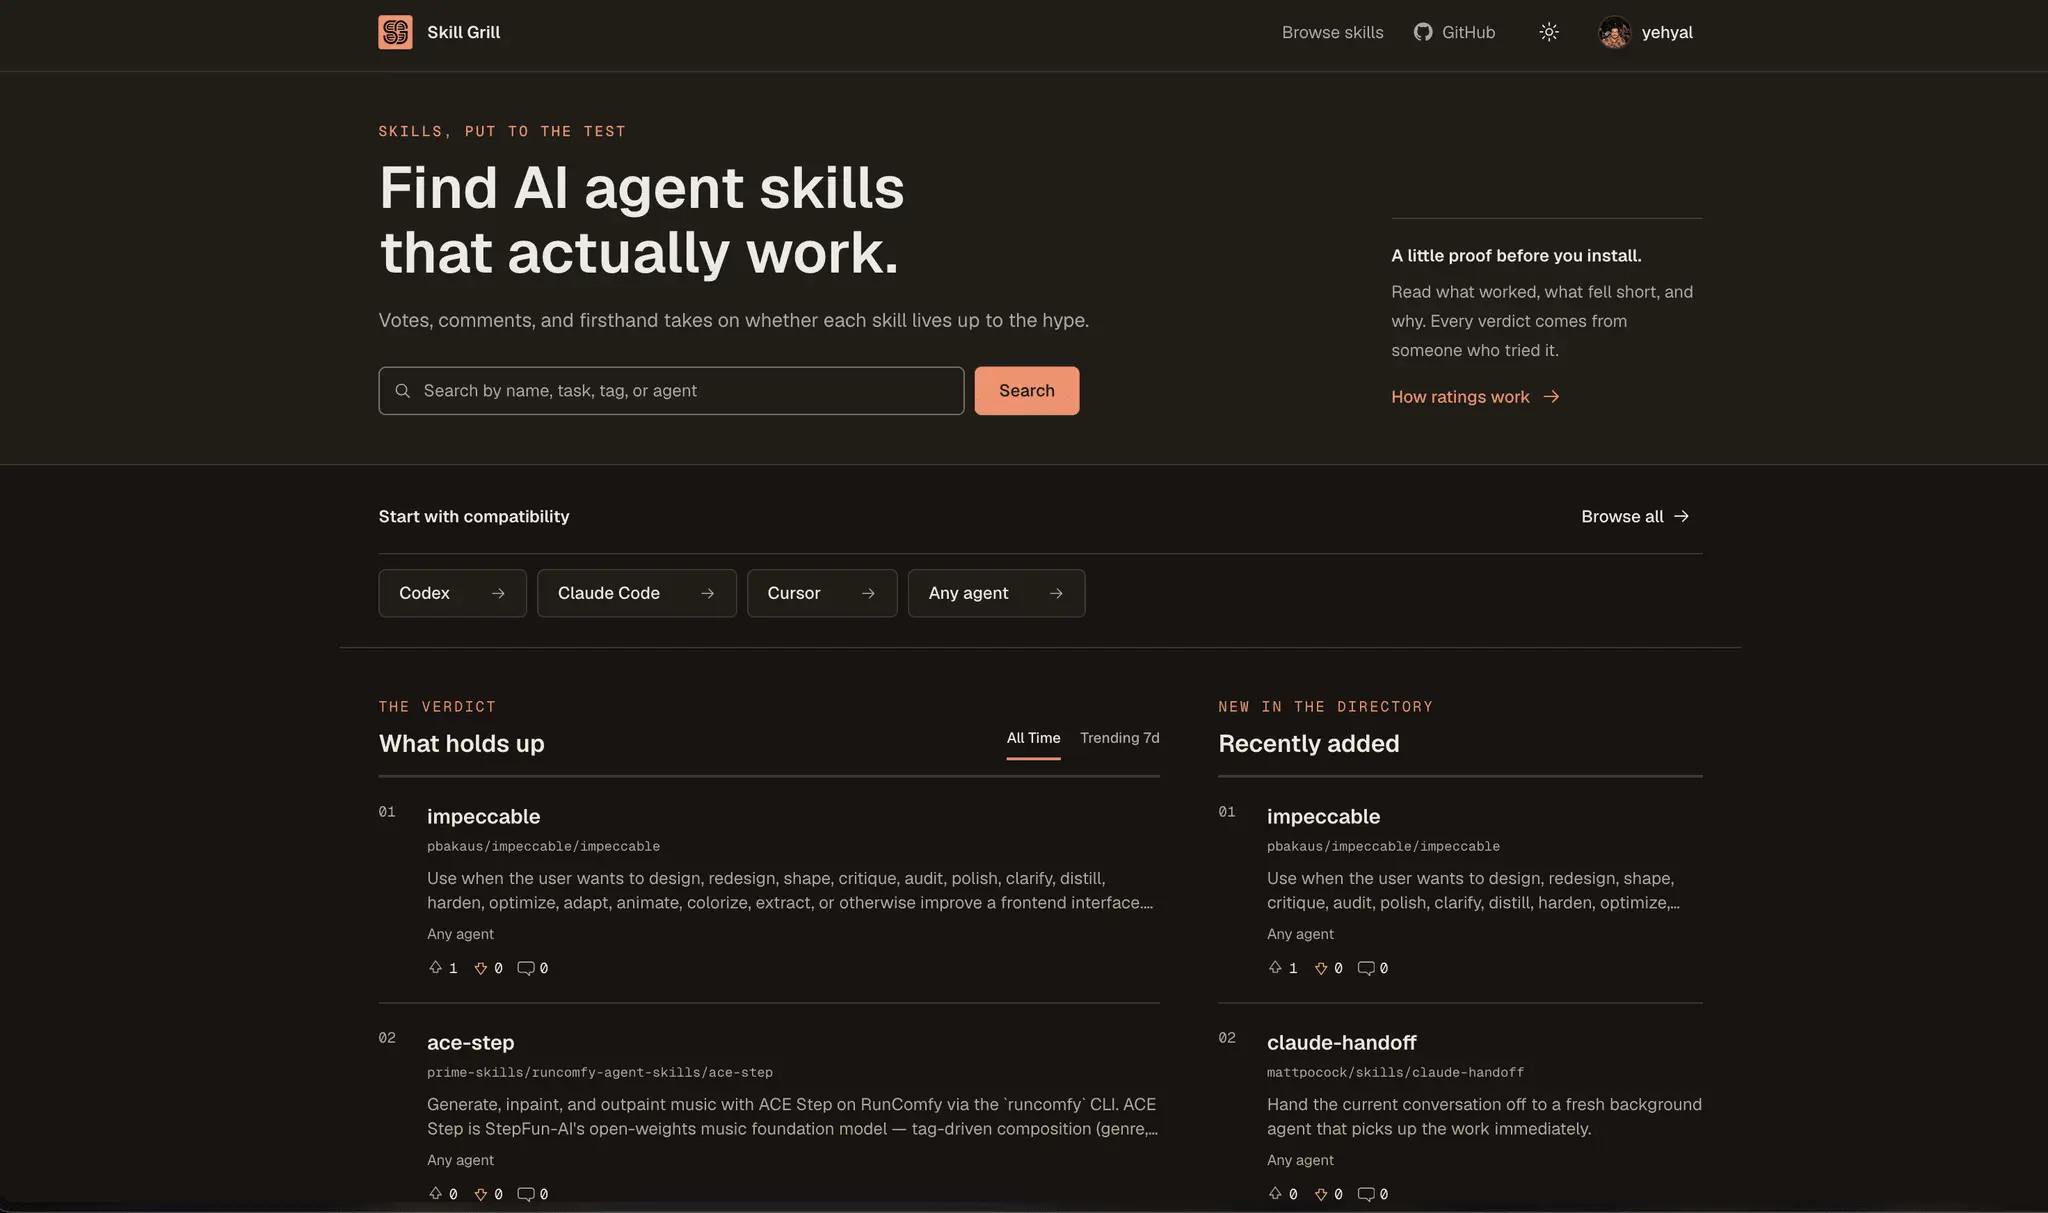Open comments on ace-step skill
Image resolution: width=2048 pixels, height=1213 pixels.
532,1194
